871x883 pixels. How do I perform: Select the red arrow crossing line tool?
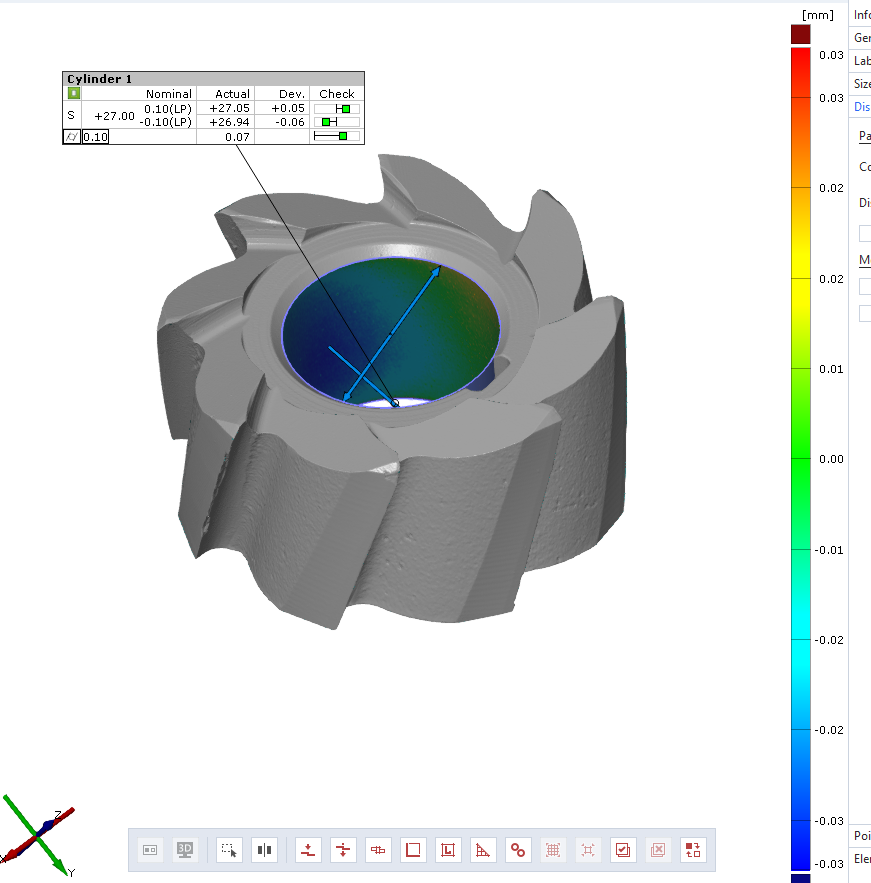pyautogui.click(x=343, y=850)
